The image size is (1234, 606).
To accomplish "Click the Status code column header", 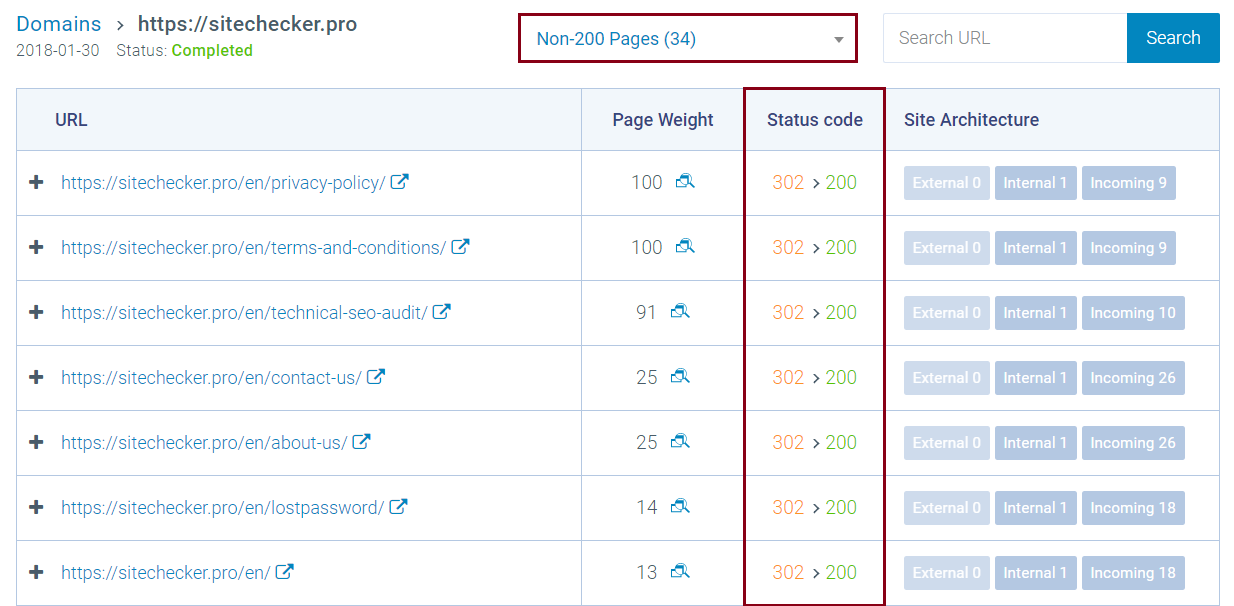I will pyautogui.click(x=815, y=120).
